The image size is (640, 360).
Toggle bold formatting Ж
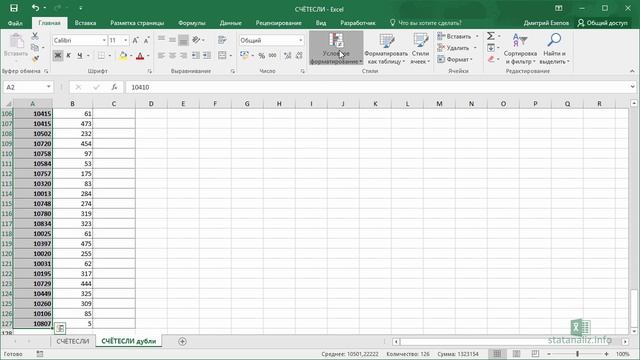point(58,56)
